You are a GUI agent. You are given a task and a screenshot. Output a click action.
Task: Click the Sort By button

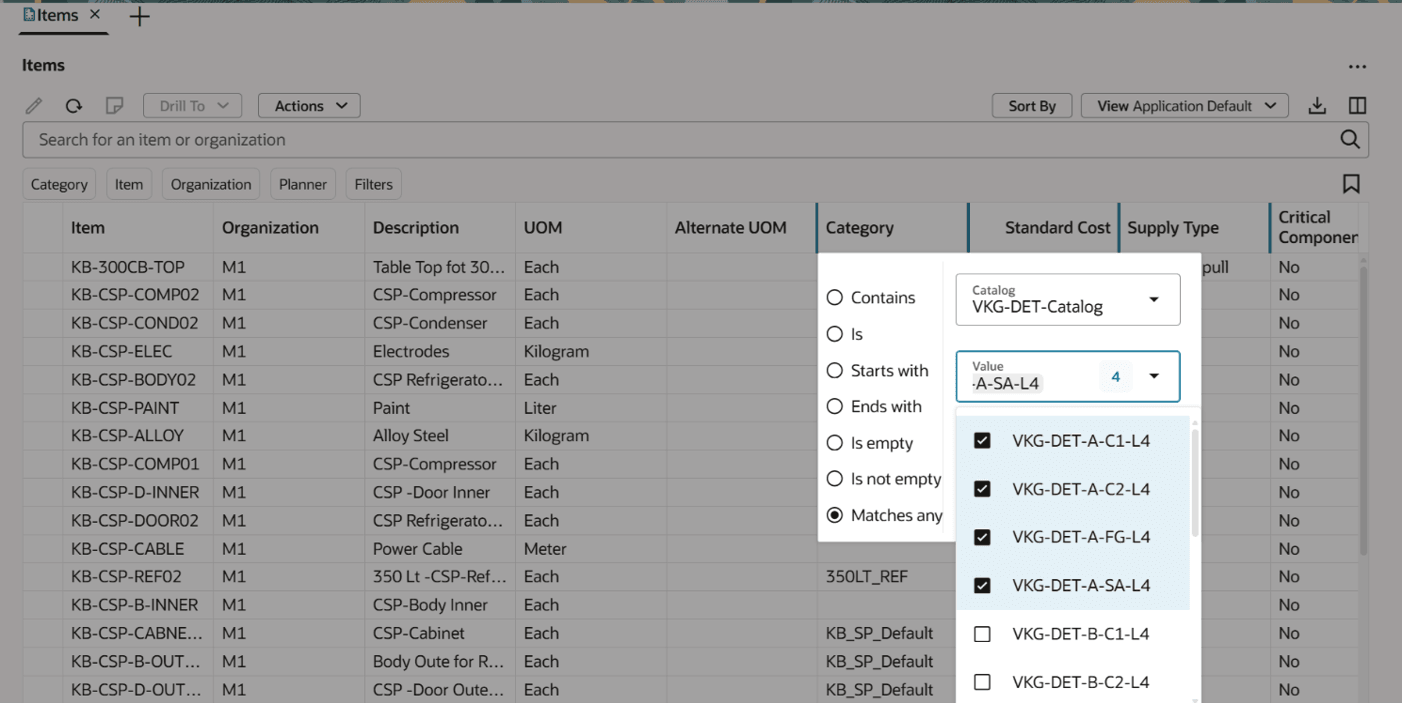tap(1032, 106)
